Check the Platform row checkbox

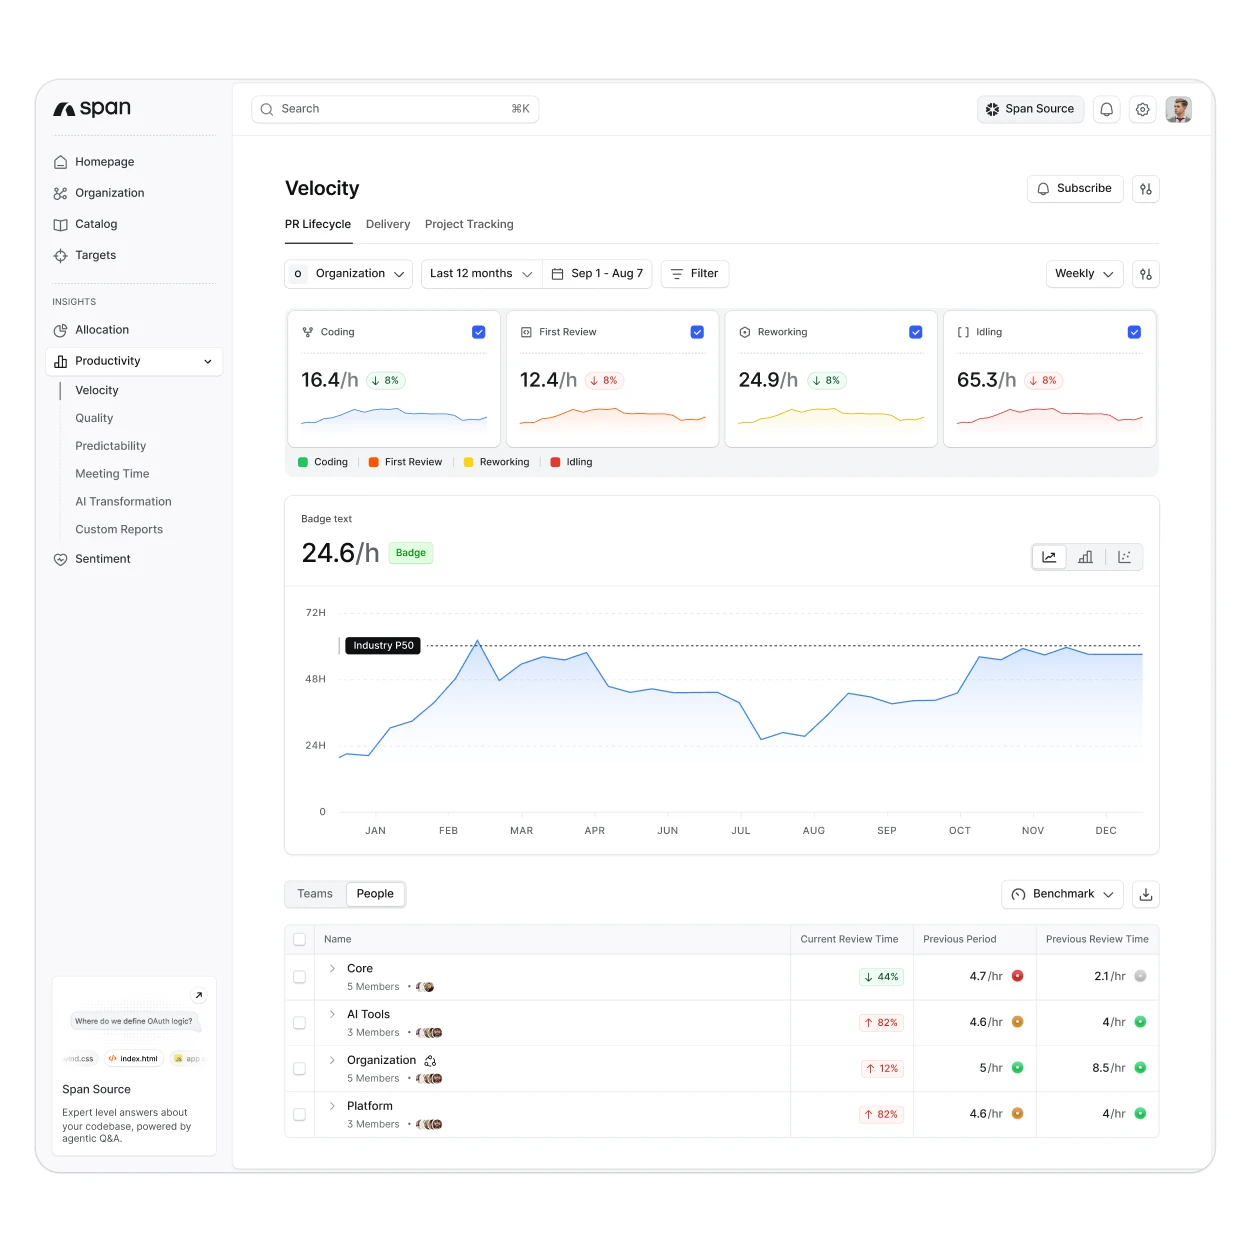pyautogui.click(x=299, y=1114)
